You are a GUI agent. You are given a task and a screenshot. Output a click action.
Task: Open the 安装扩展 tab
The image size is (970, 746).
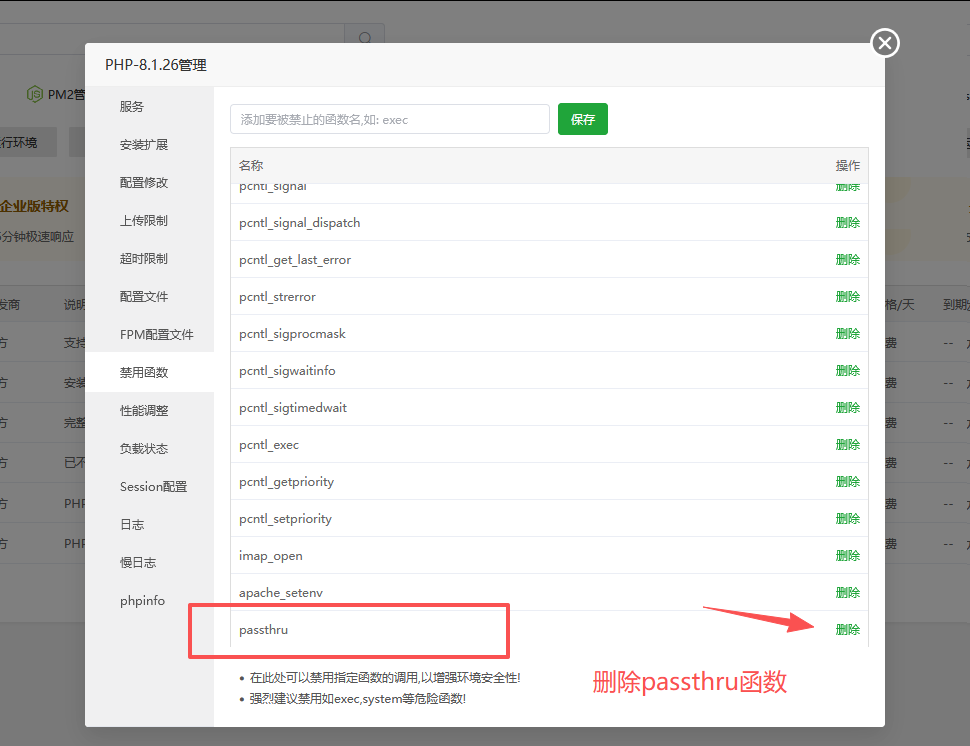pos(144,144)
